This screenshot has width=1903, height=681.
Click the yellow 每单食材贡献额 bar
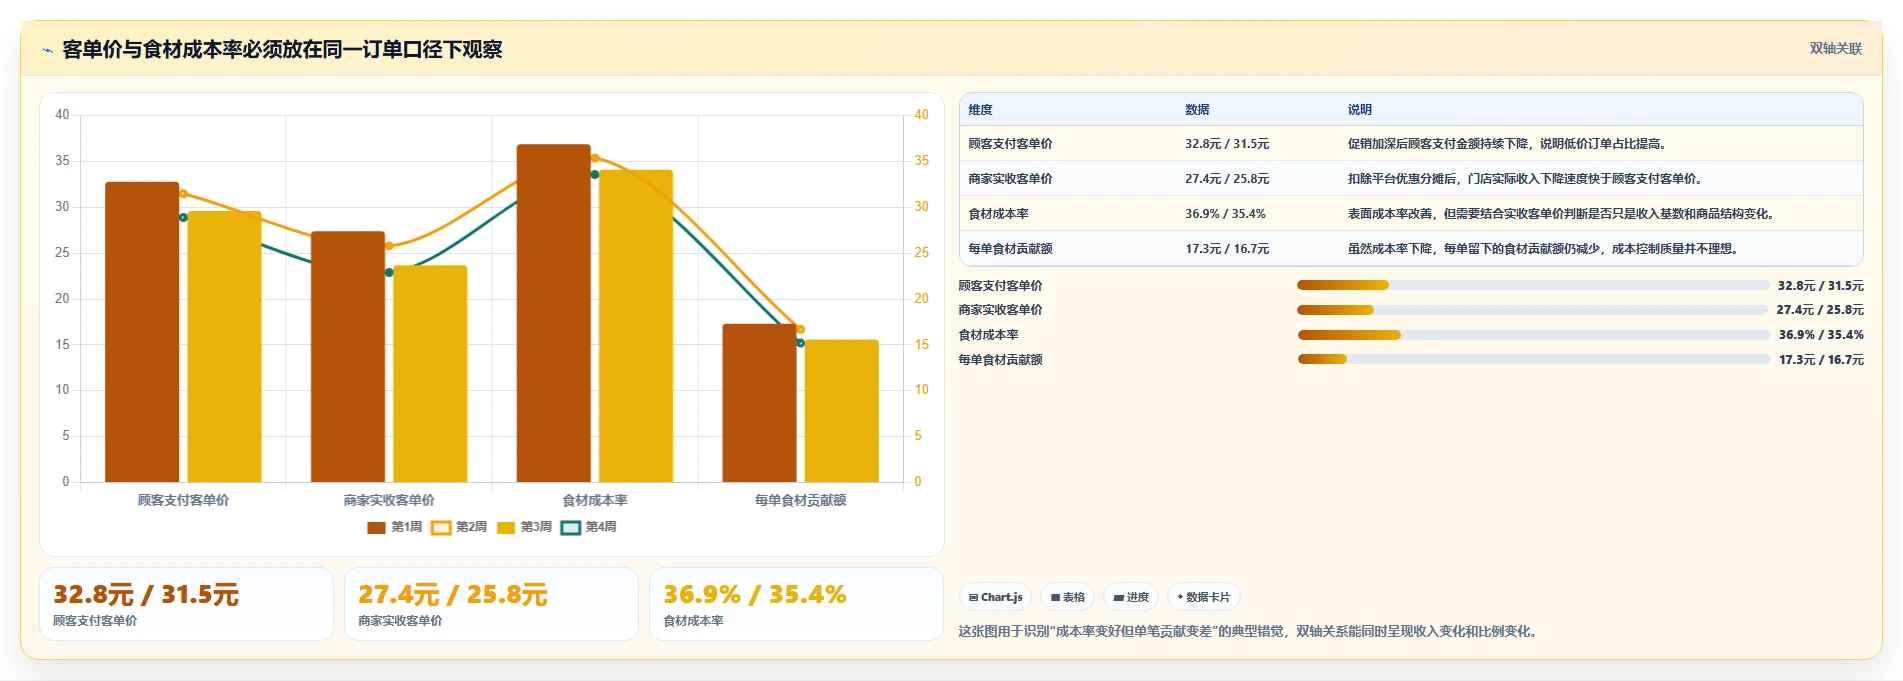pos(842,411)
